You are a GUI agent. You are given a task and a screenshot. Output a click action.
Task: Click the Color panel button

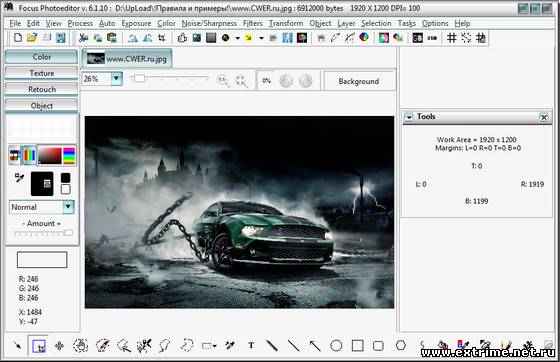click(x=41, y=57)
